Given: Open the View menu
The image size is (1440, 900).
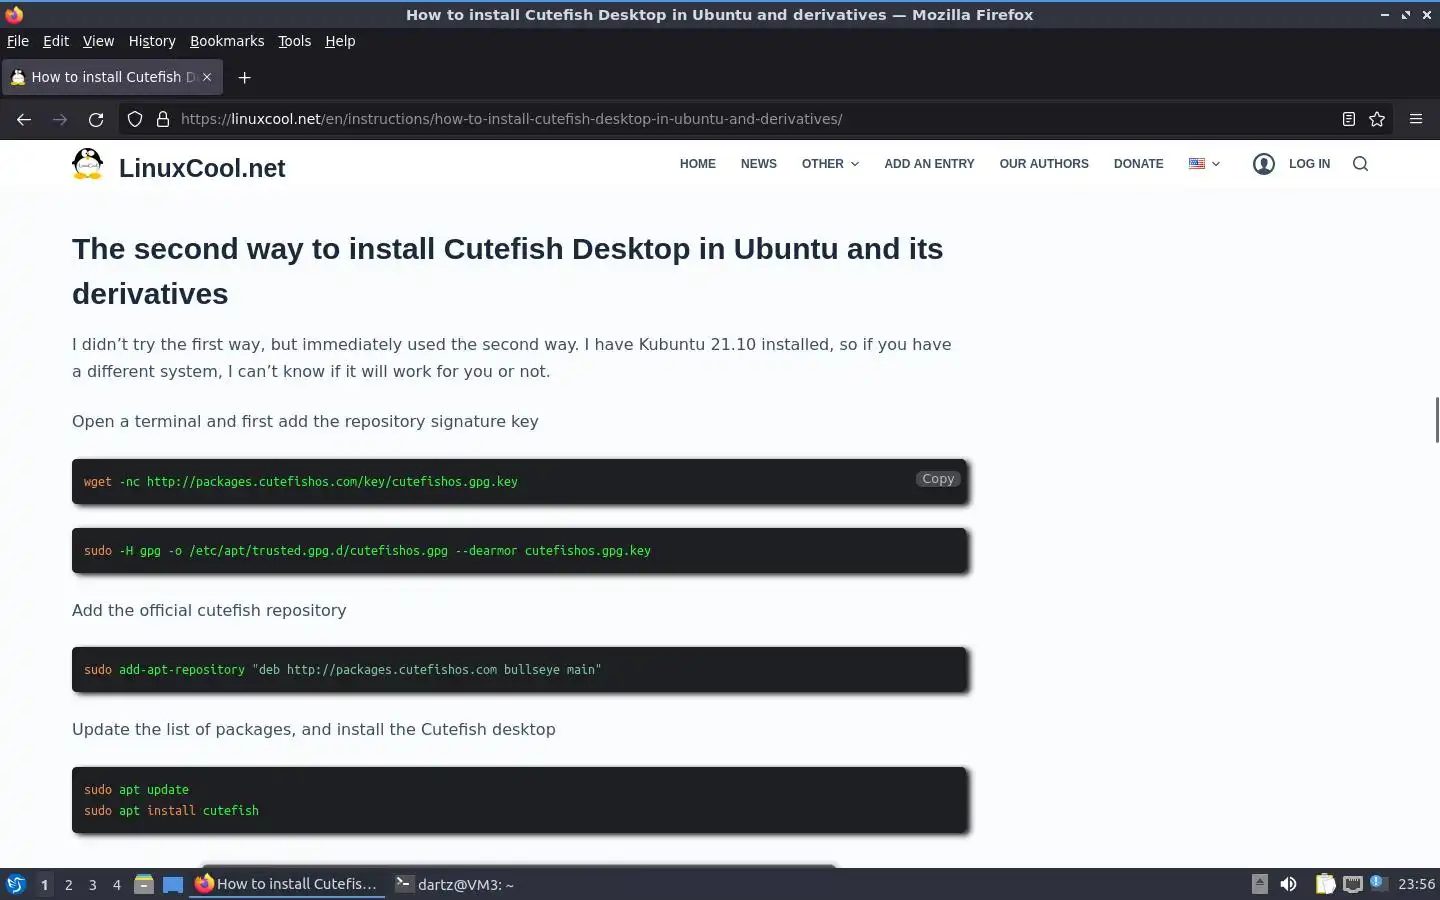Looking at the screenshot, I should tap(98, 41).
